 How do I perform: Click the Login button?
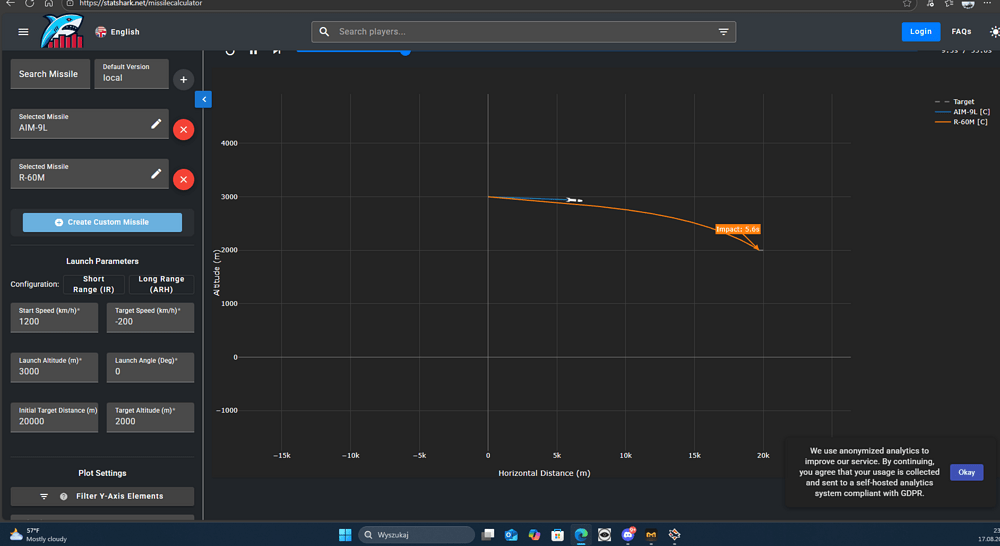920,31
